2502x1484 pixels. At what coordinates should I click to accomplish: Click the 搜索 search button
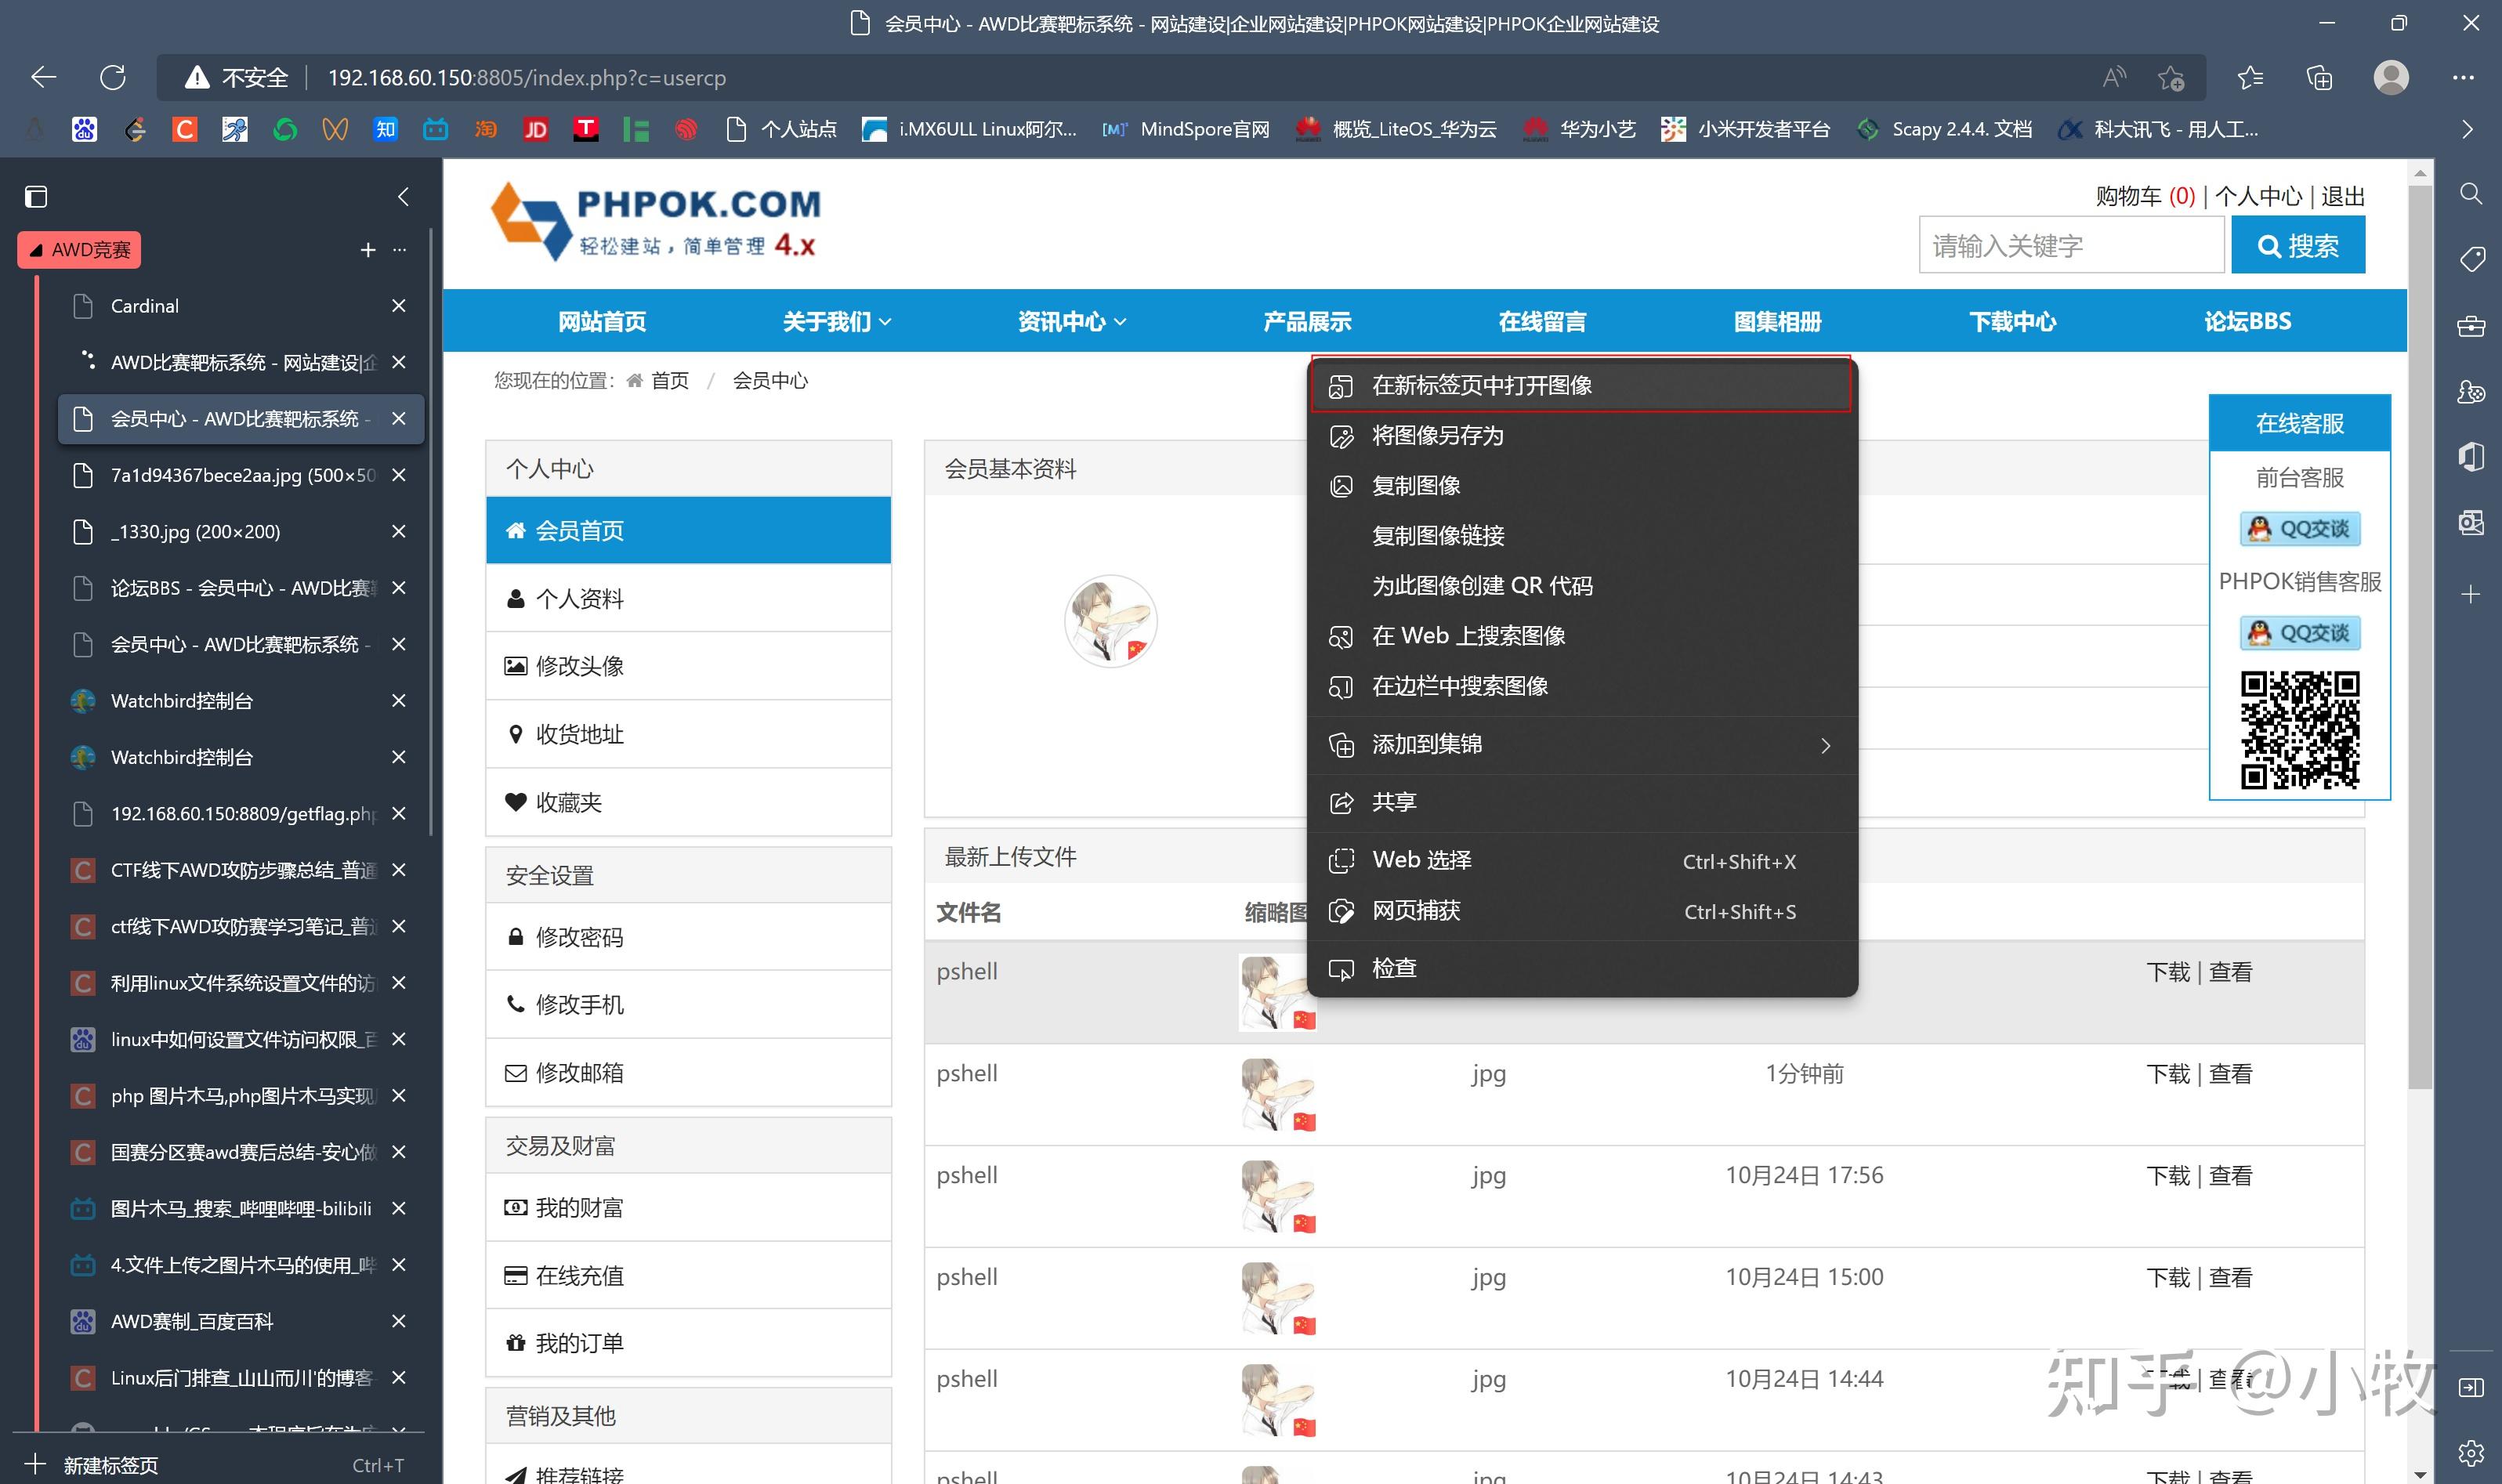point(2297,244)
